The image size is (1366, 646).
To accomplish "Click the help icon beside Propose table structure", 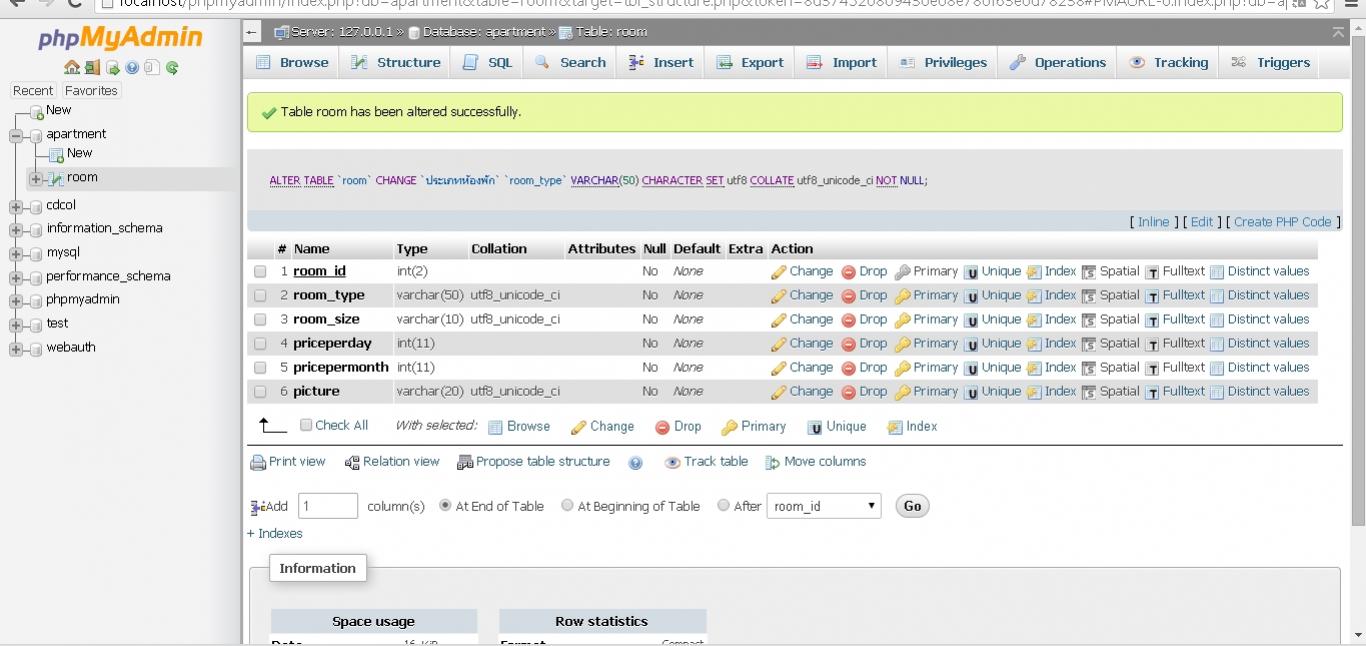I will point(636,463).
